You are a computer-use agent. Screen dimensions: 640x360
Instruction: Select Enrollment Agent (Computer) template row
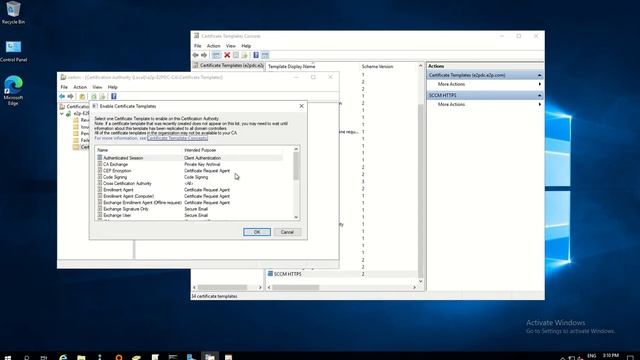tap(190, 196)
